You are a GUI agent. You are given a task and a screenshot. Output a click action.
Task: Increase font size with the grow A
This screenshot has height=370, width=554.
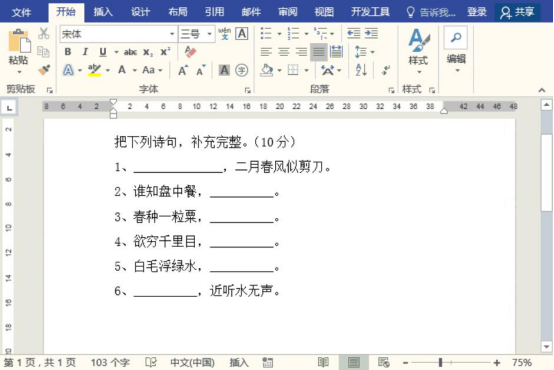(183, 70)
